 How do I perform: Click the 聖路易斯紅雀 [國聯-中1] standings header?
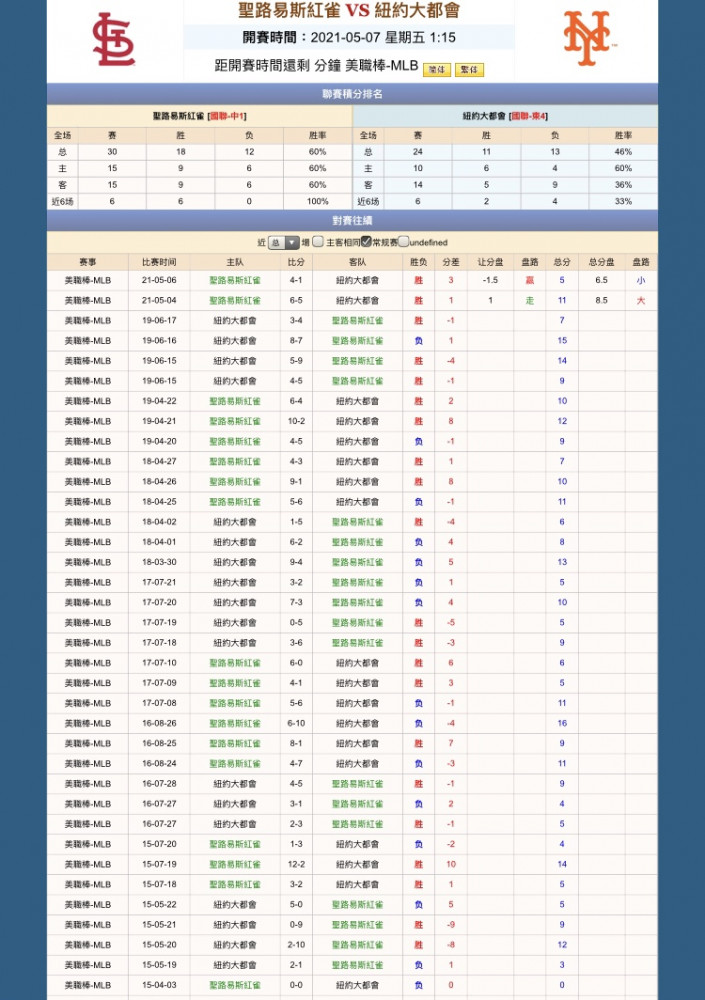pyautogui.click(x=200, y=116)
